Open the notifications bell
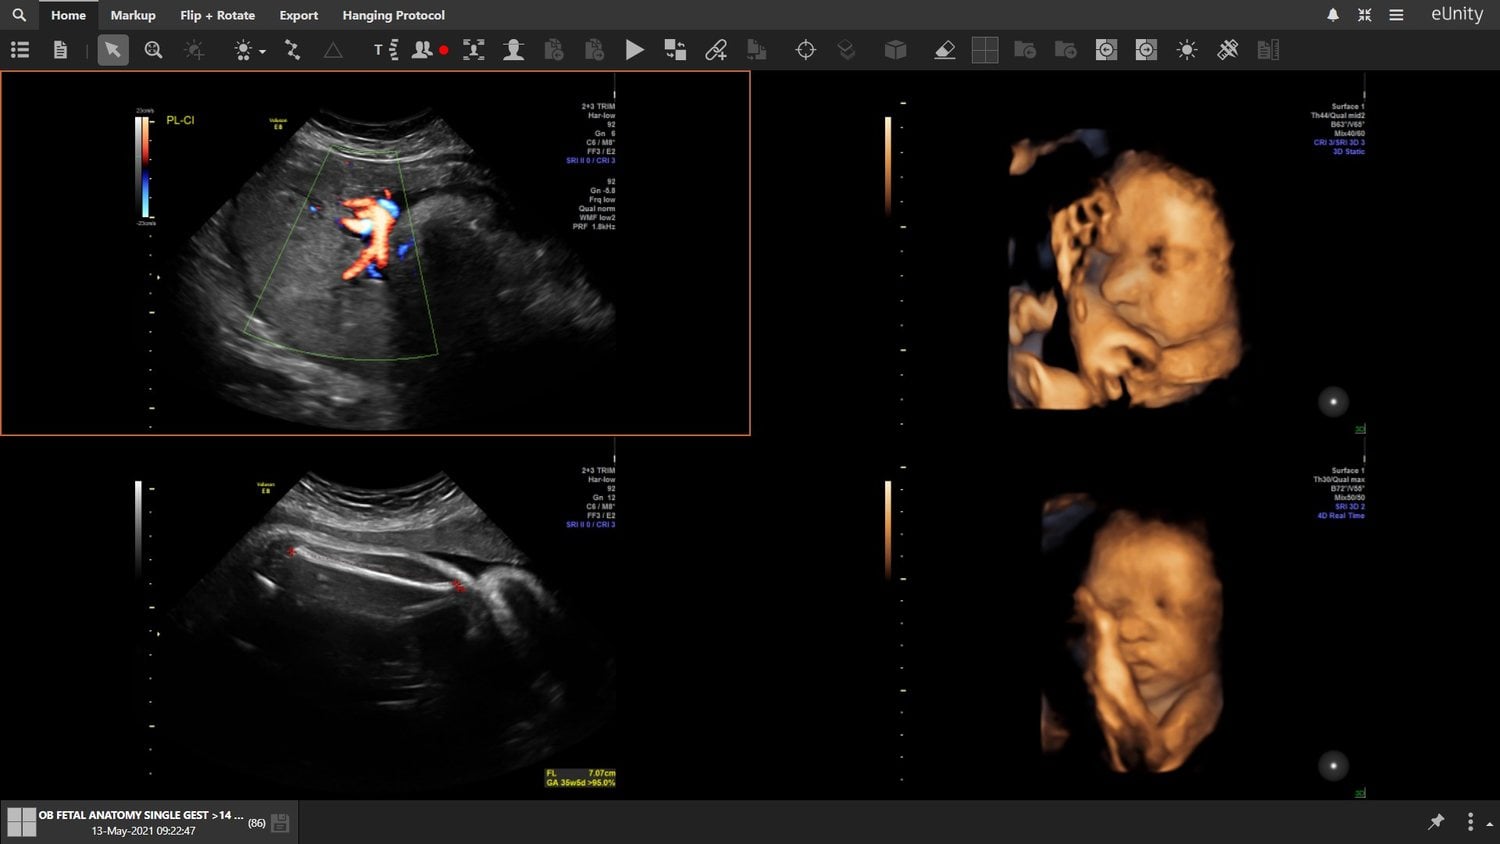 pos(1333,15)
